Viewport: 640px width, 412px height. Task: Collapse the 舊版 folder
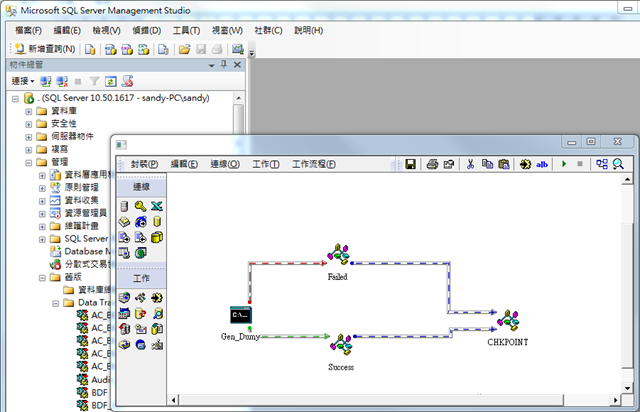(42, 278)
